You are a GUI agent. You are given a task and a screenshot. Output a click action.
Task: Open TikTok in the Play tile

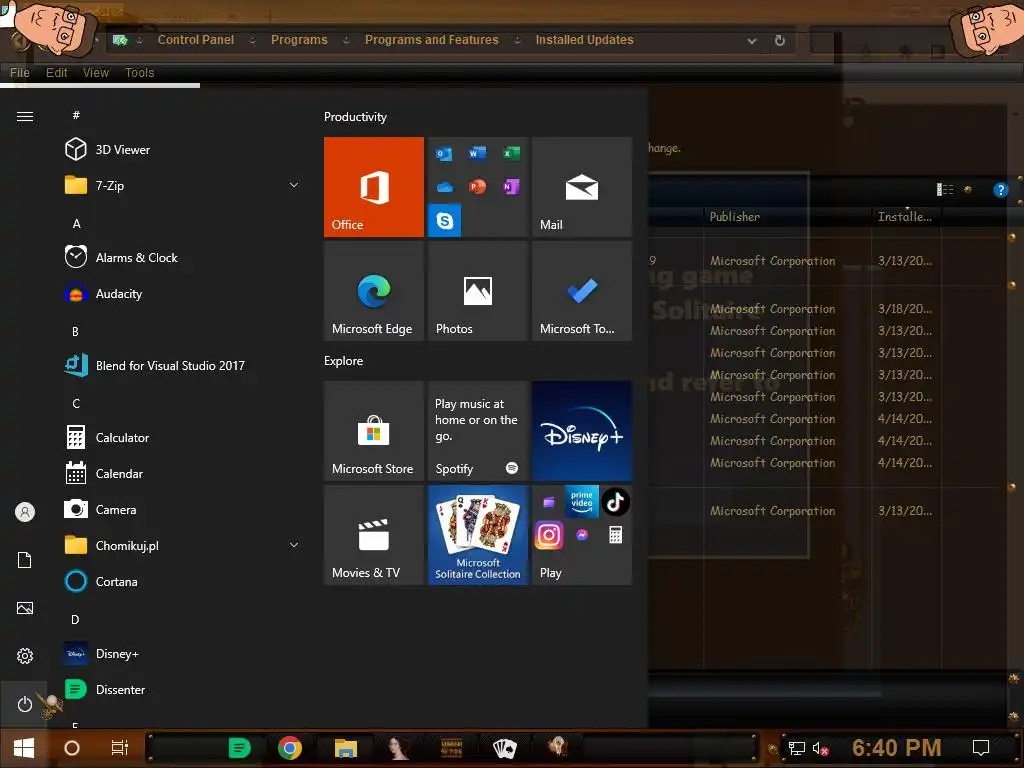click(x=615, y=502)
